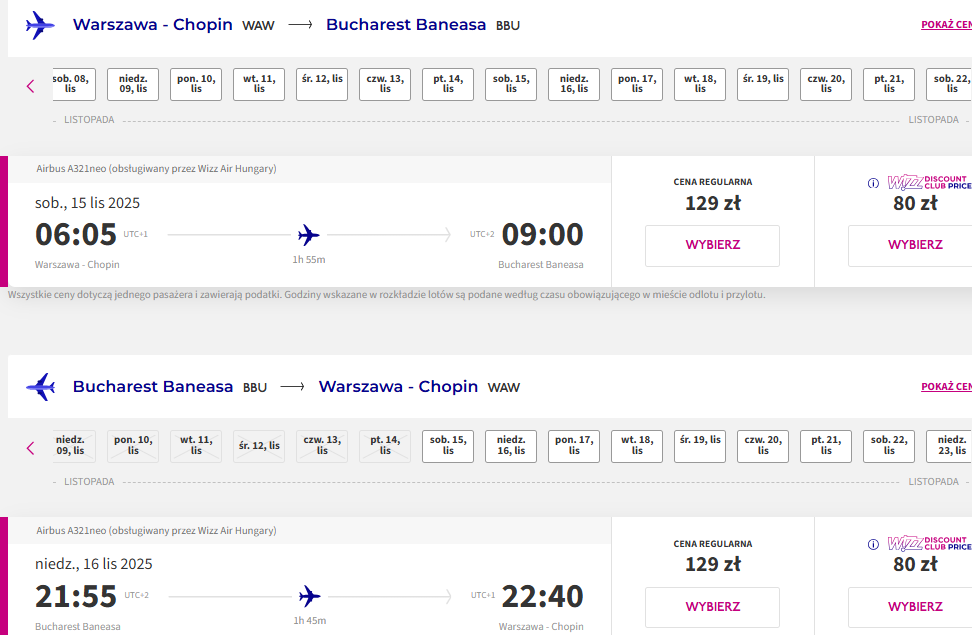The height and width of the screenshot is (635, 972).
Task: Pick outbound date pt. 21, lis
Action: [889, 84]
